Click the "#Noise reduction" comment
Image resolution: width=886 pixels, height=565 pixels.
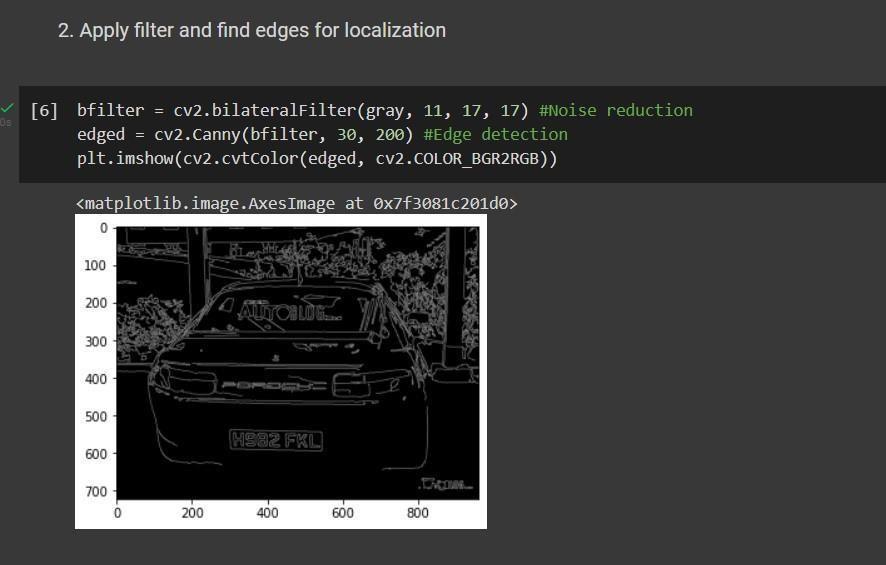point(616,110)
